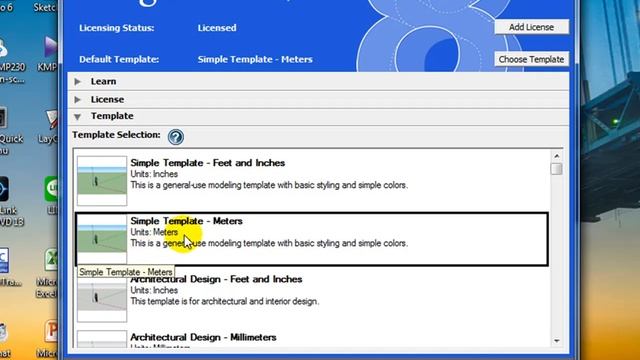Click the Add License button
640x360 pixels.
coord(531,27)
